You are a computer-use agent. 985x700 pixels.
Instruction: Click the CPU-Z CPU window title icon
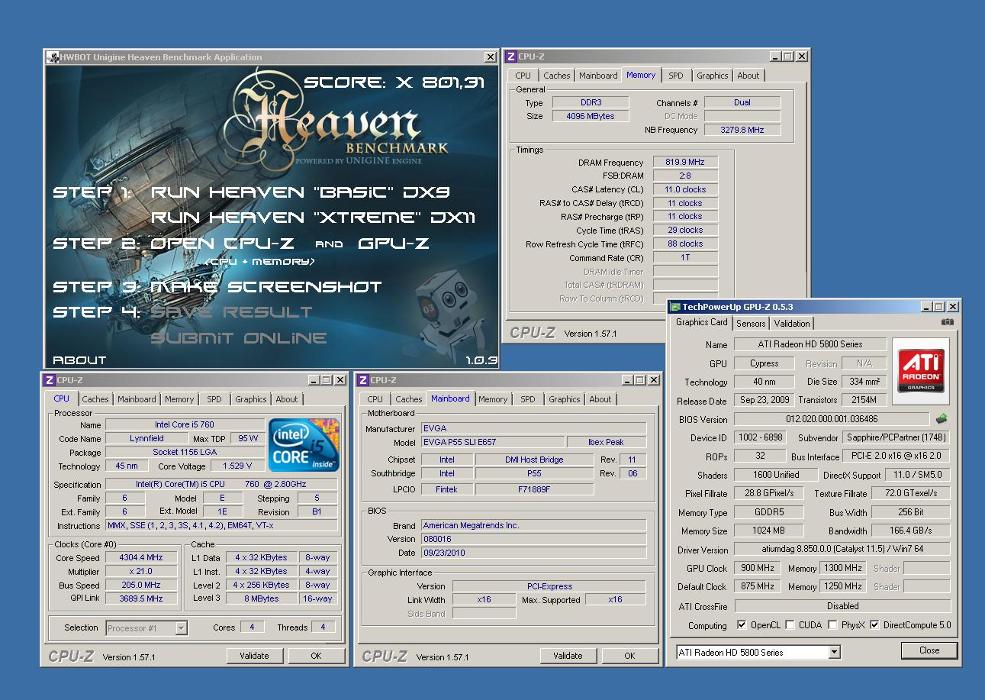pyautogui.click(x=50, y=380)
